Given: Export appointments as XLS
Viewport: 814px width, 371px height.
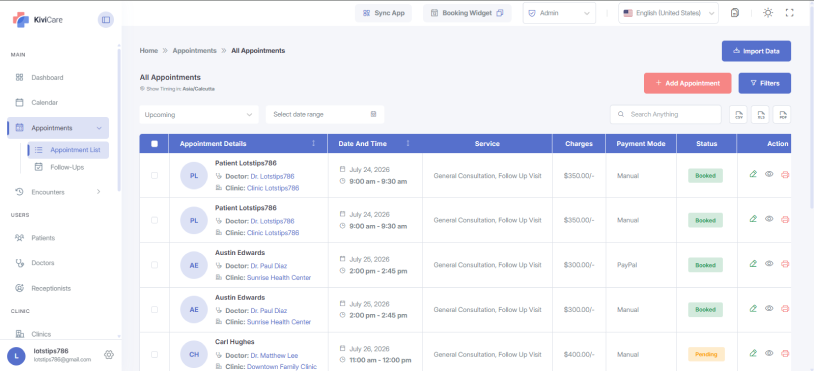Looking at the screenshot, I should click(760, 115).
